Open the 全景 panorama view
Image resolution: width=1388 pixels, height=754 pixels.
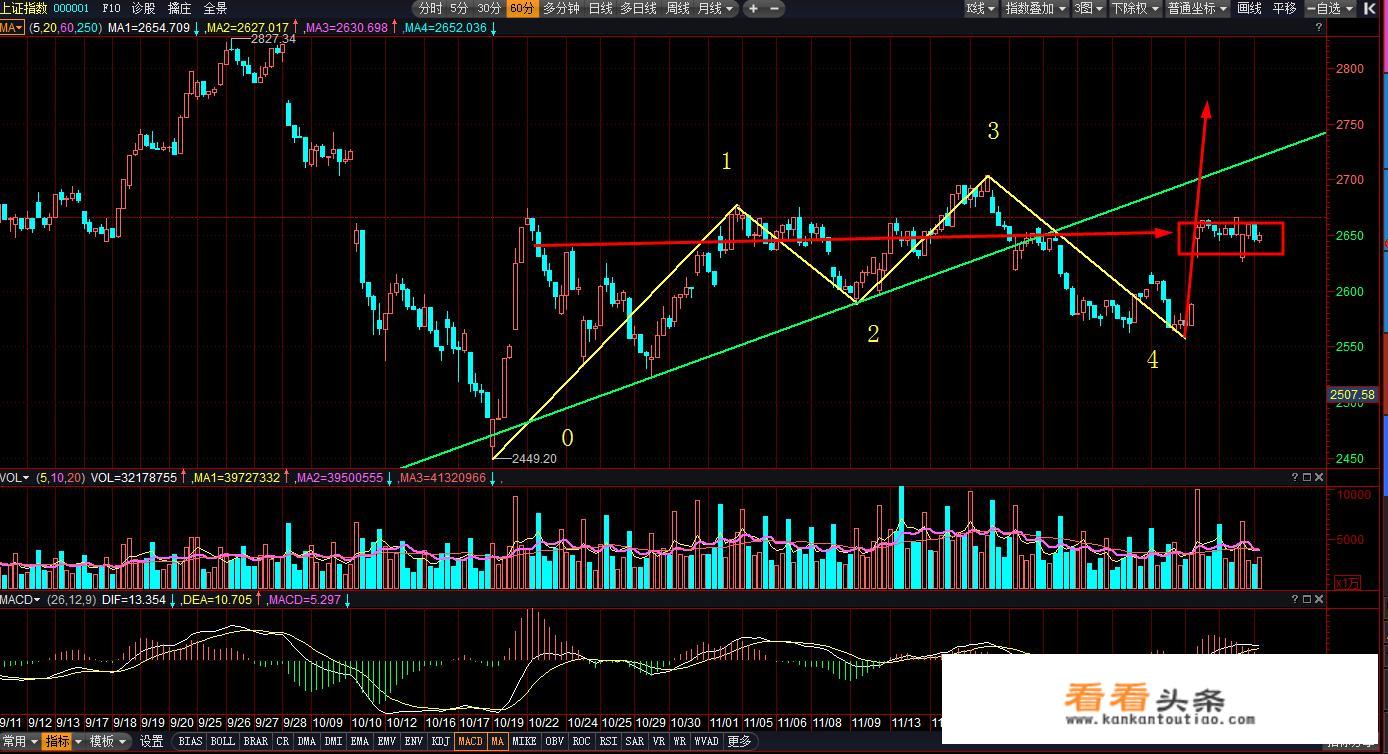pyautogui.click(x=214, y=8)
